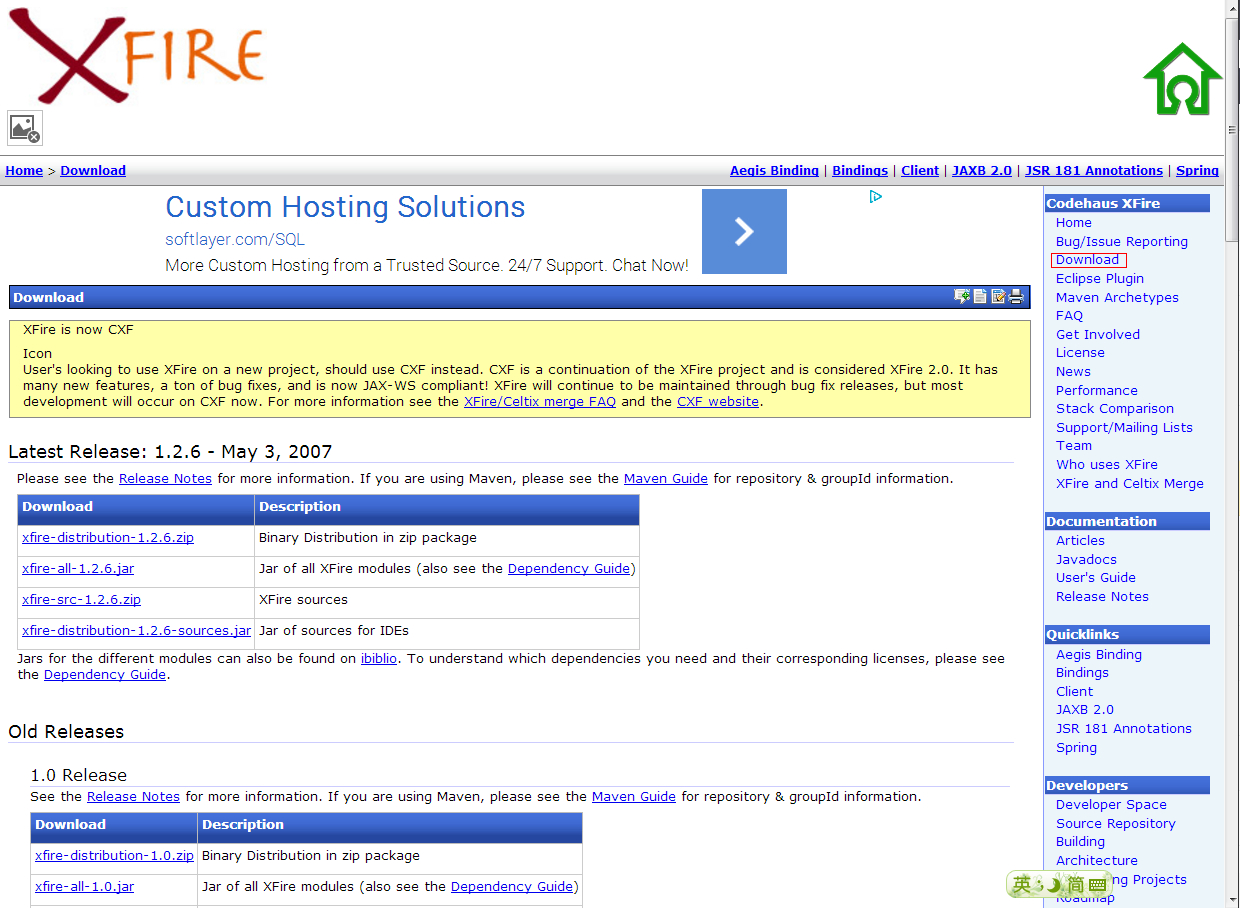Viewport: 1240px width, 908px height.
Task: Click the 简 simplified Chinese indicator
Action: pyautogui.click(x=1075, y=885)
